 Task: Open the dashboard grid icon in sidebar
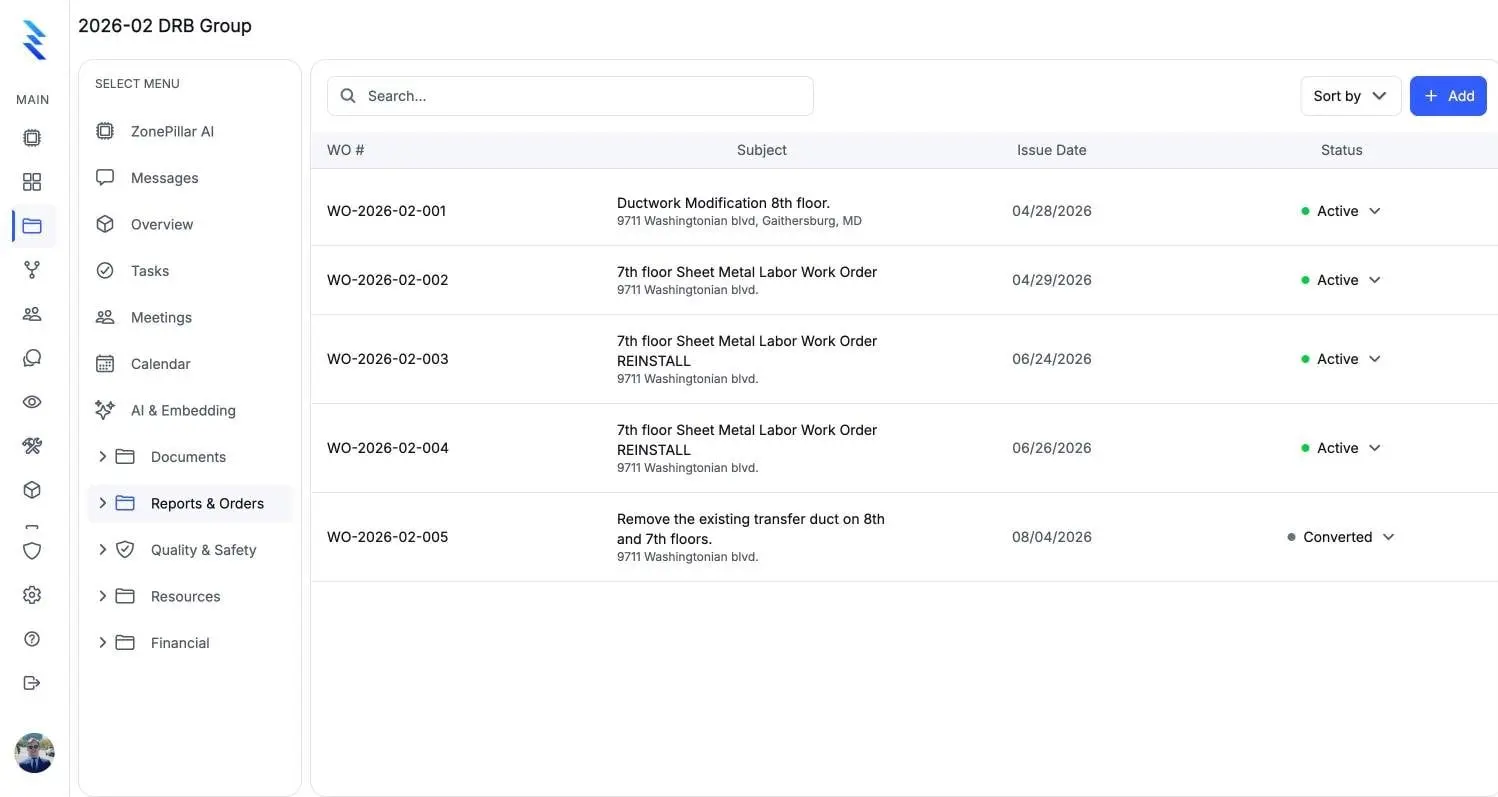click(x=32, y=182)
